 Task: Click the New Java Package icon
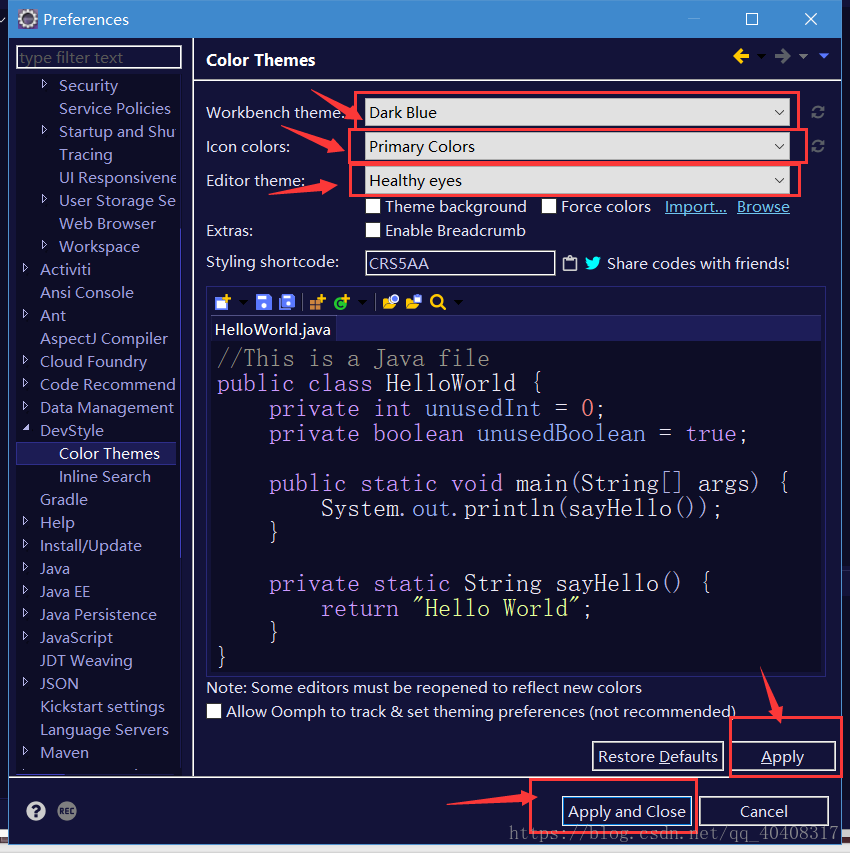tap(317, 302)
